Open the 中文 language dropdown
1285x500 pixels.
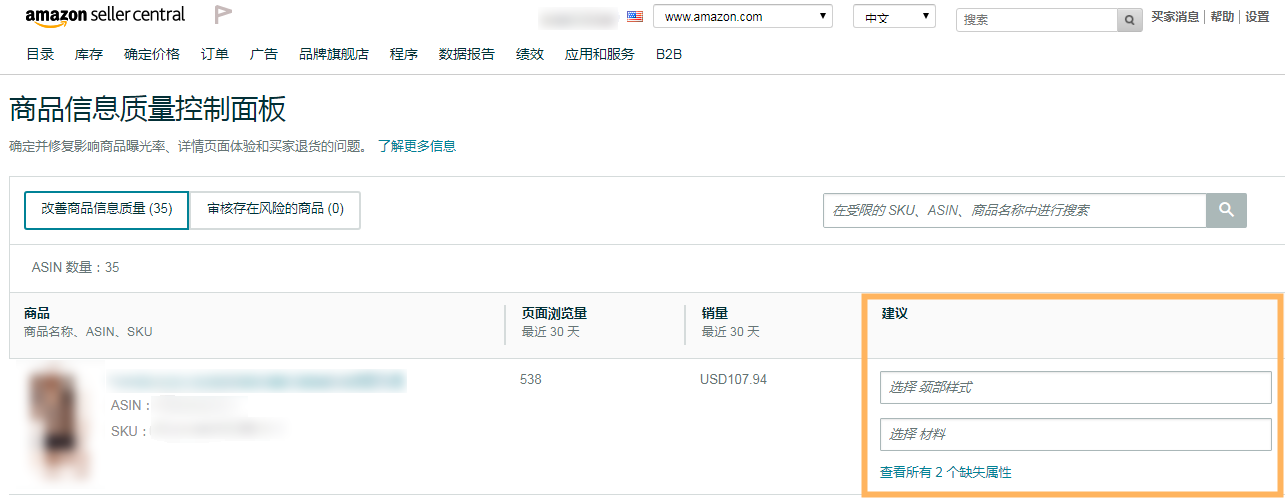[x=894, y=17]
